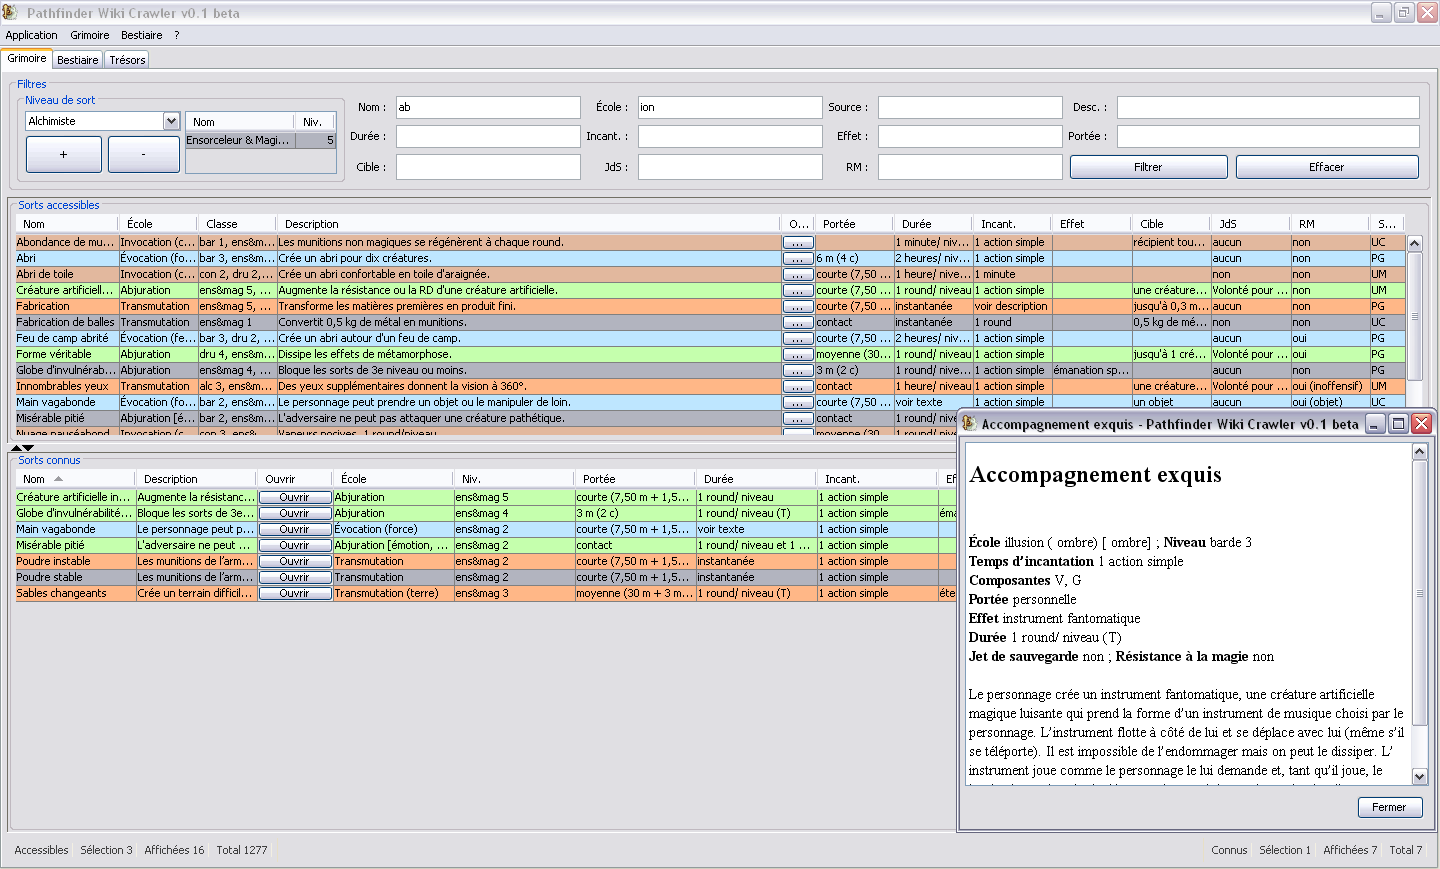Click the split pane expand-down arrow
Image resolution: width=1440 pixels, height=869 pixels.
coord(29,448)
